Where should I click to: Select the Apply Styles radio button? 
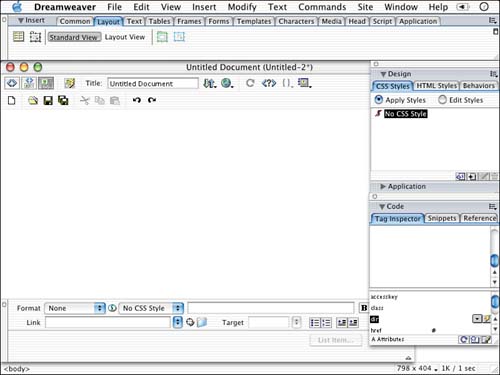point(379,99)
